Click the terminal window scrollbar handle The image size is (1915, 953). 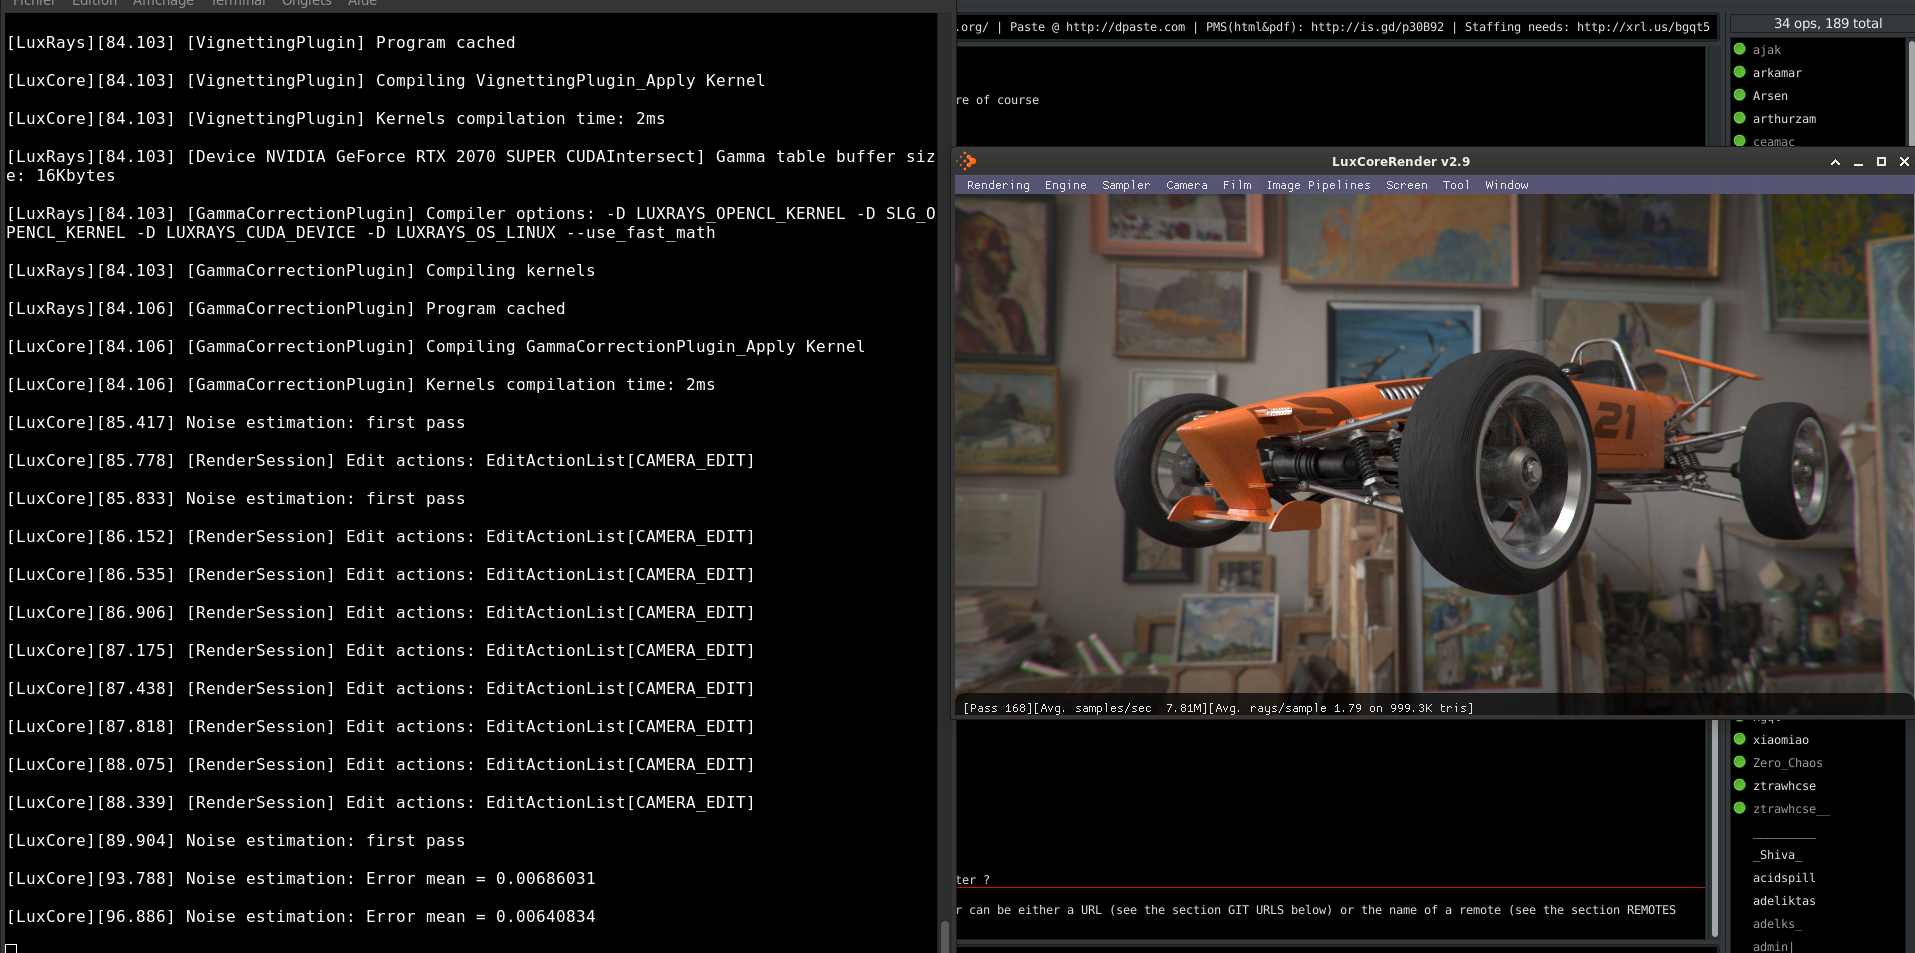point(945,936)
